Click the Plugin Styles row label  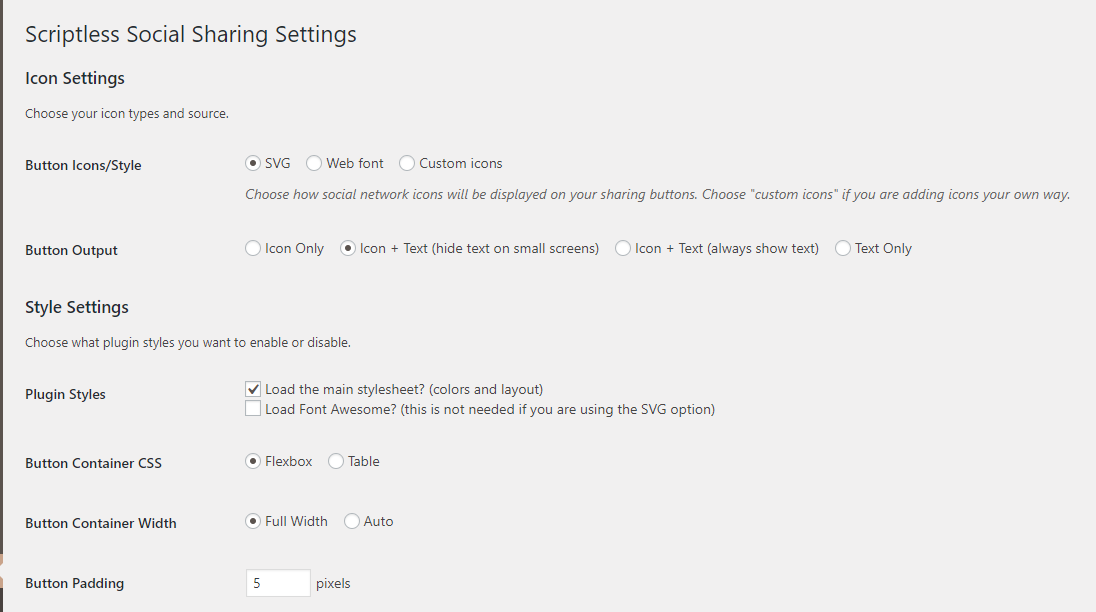[66, 395]
